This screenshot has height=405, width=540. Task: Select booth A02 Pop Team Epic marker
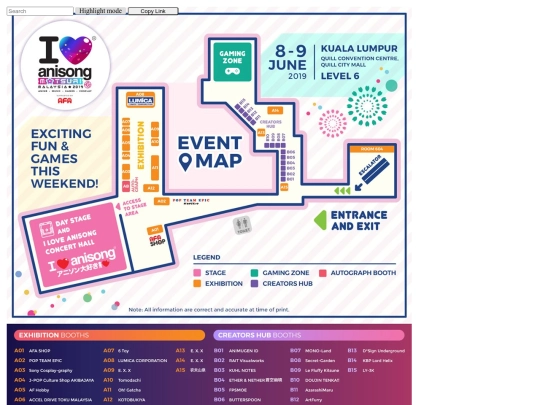click(162, 201)
